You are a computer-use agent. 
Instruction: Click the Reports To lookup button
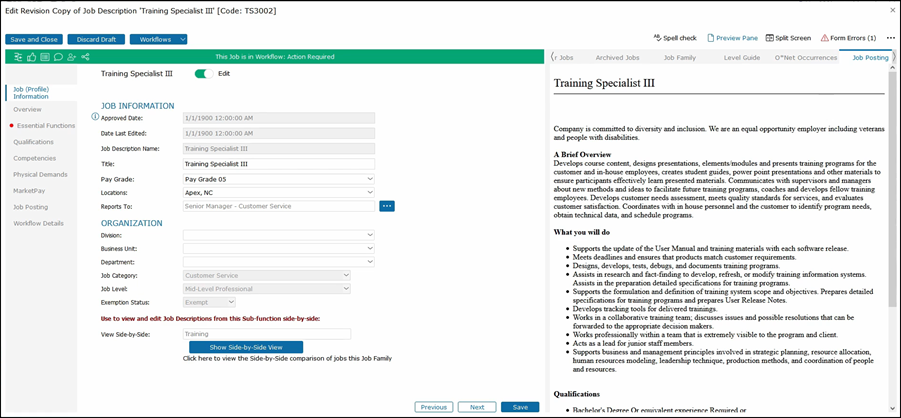tap(387, 206)
